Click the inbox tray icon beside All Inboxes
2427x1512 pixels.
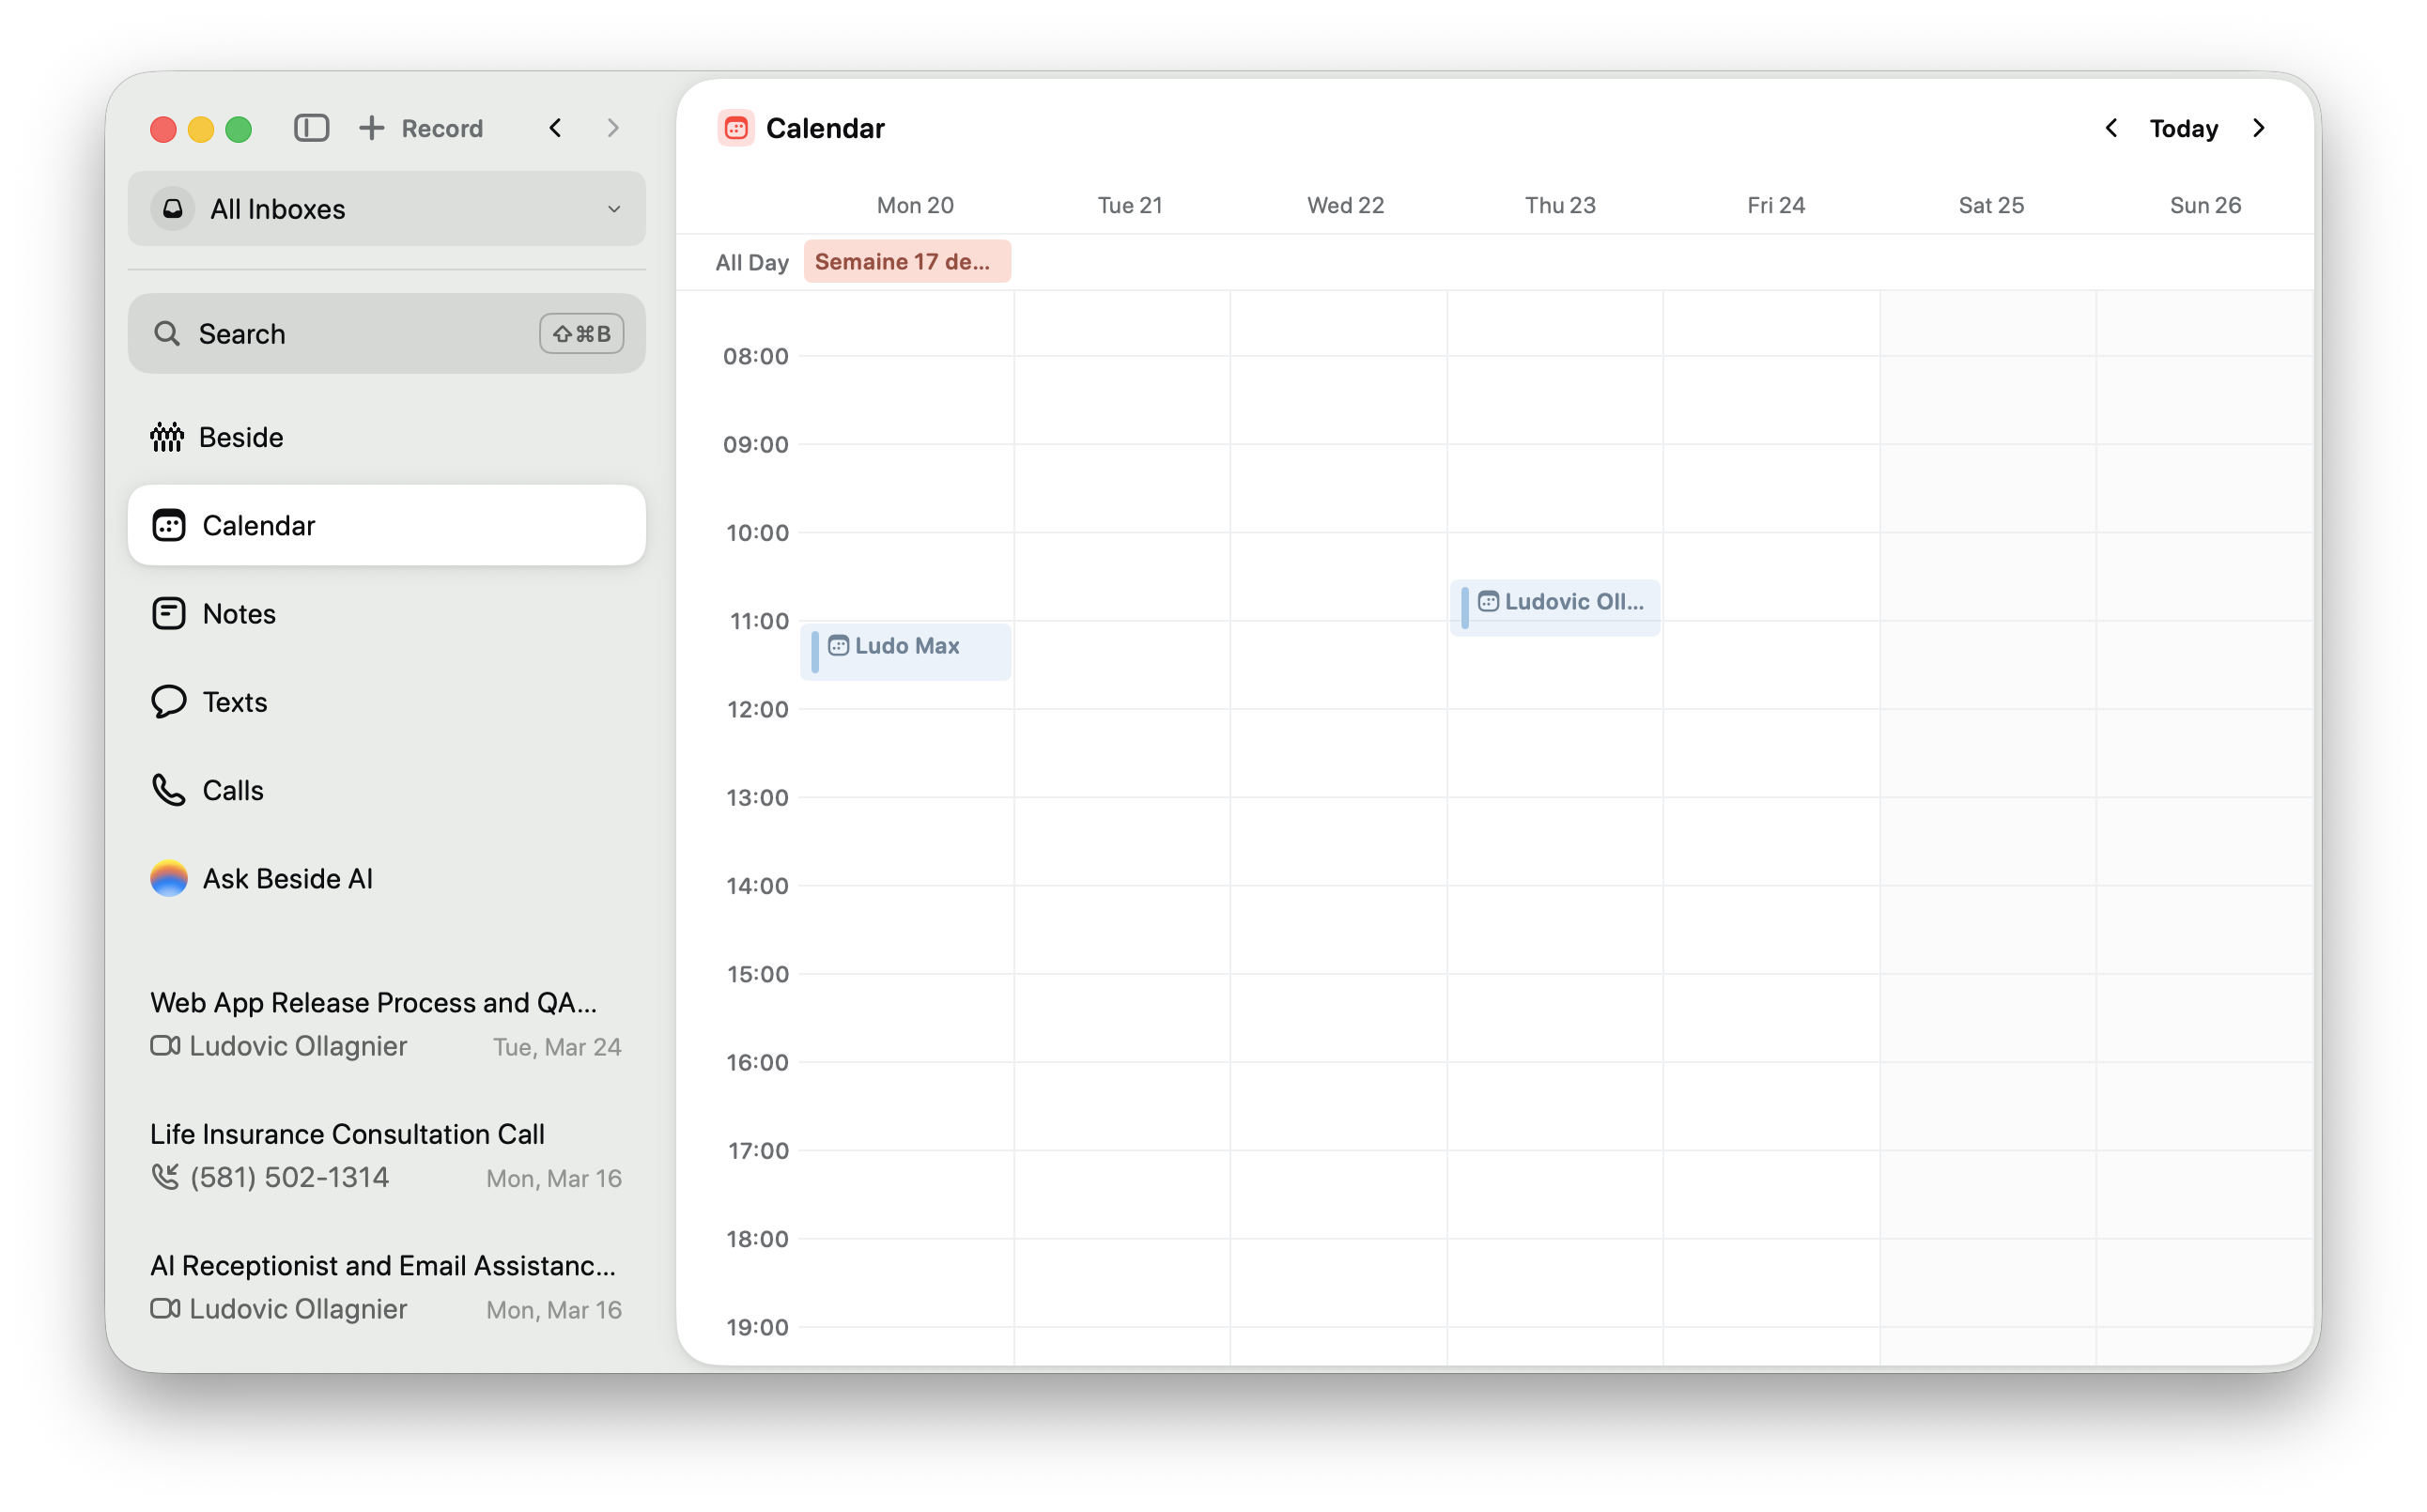tap(173, 208)
